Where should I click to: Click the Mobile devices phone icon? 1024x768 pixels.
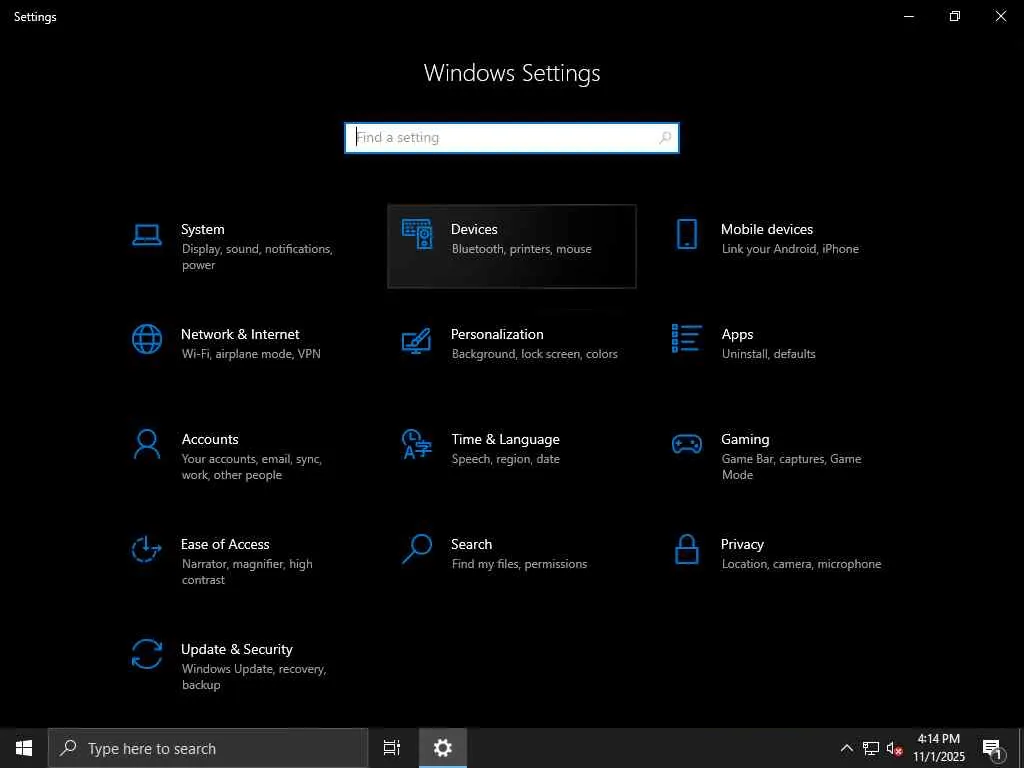pos(687,234)
